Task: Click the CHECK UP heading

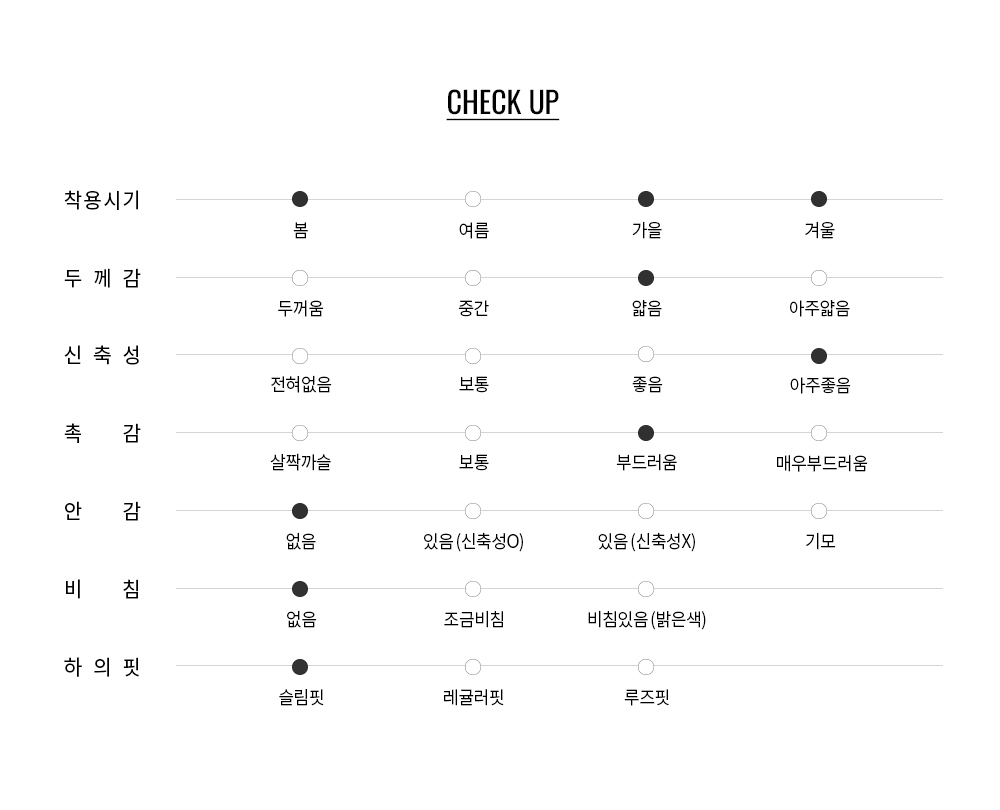Action: click(x=502, y=102)
